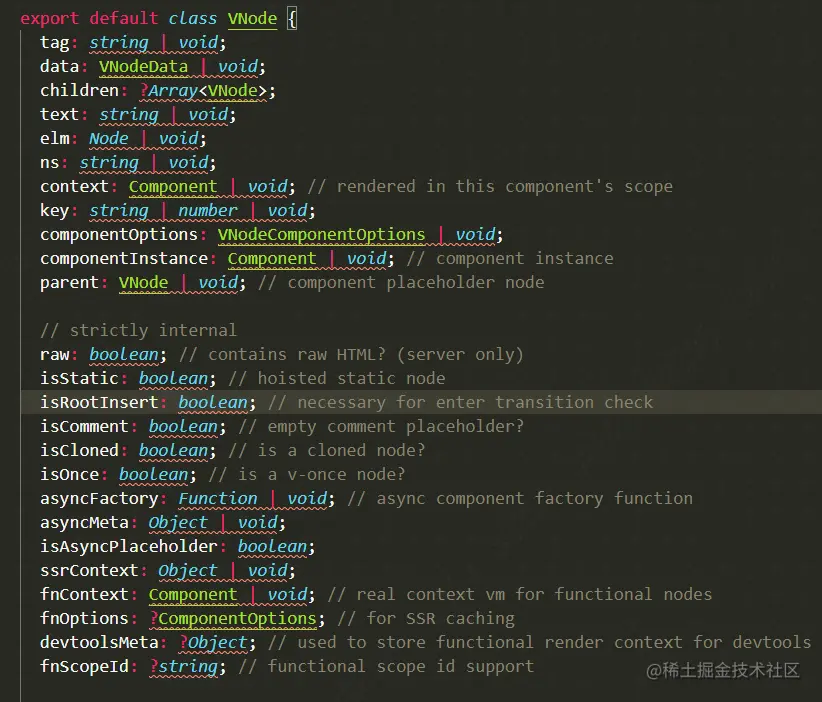
Task: Click the '// component placeholder node' comment
Action: click(x=401, y=283)
